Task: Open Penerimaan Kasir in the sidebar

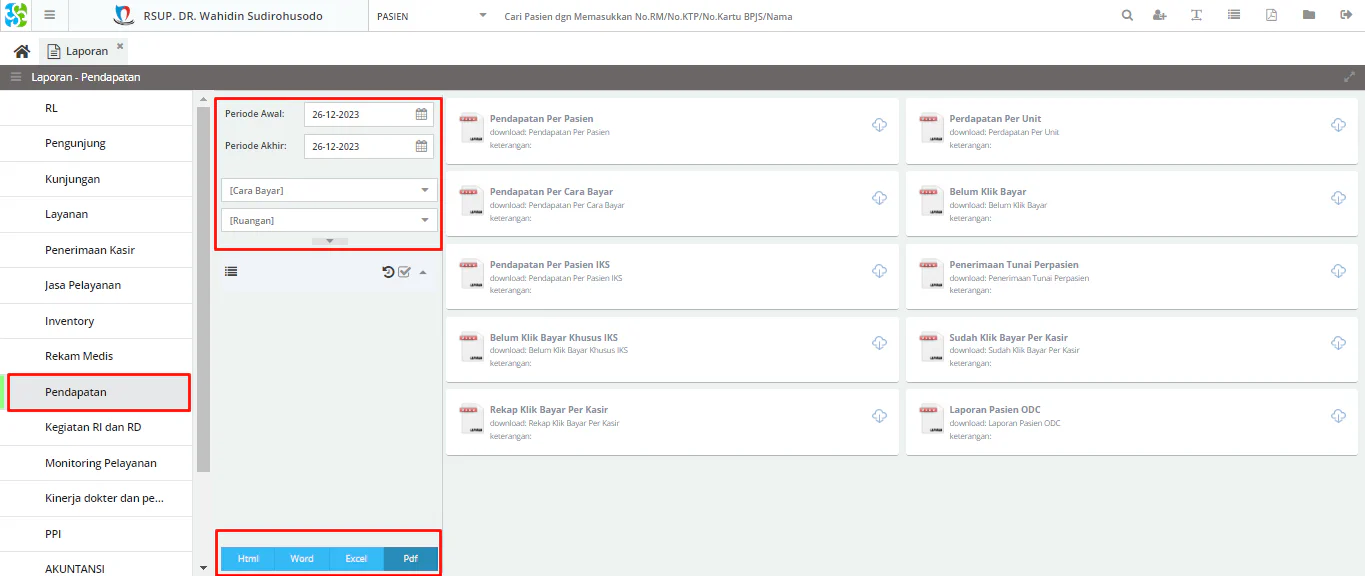Action: (x=95, y=250)
